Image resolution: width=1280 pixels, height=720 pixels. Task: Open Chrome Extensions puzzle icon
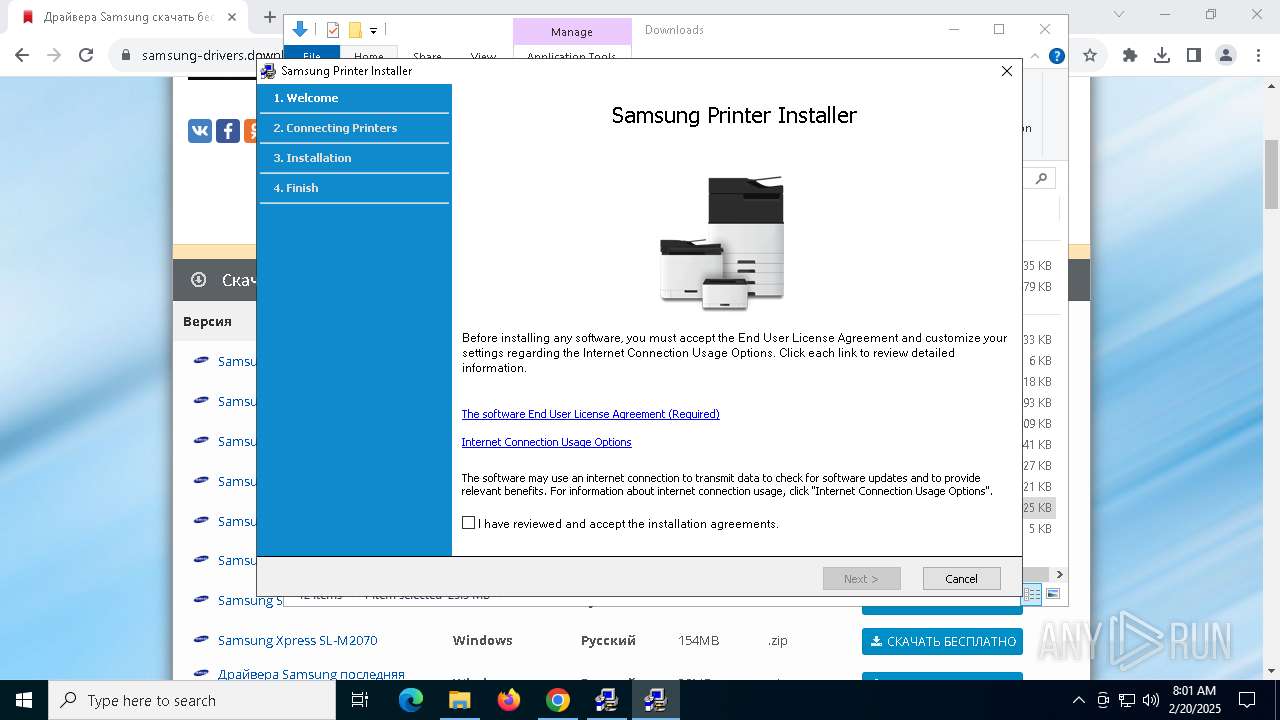(1130, 55)
